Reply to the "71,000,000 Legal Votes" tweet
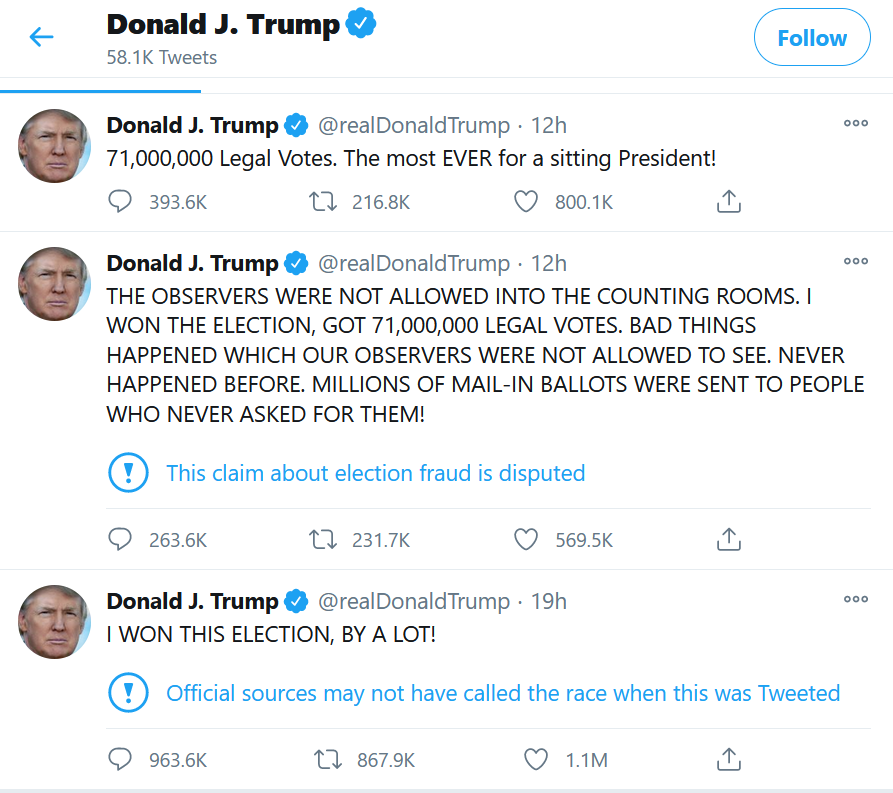 coord(120,202)
